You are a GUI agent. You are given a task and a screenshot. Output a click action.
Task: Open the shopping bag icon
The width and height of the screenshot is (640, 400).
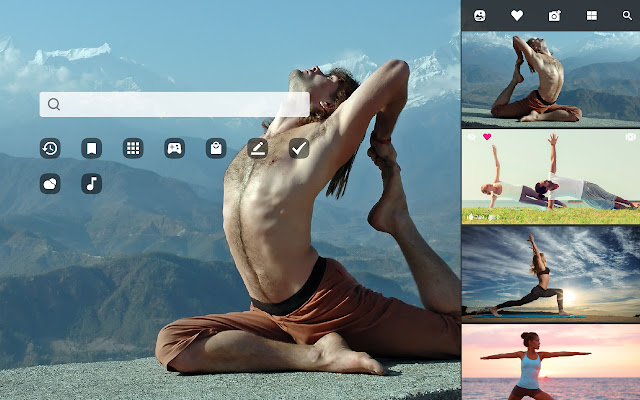click(x=215, y=149)
